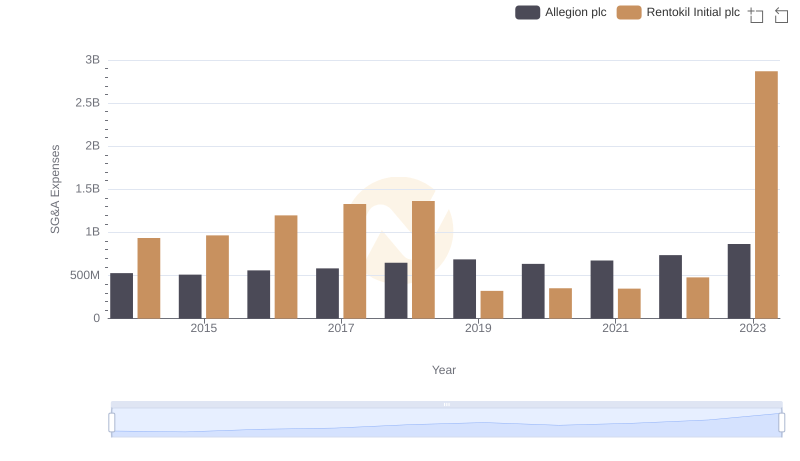
Task: Click the 2018 Allegion plc bar
Action: click(x=396, y=291)
